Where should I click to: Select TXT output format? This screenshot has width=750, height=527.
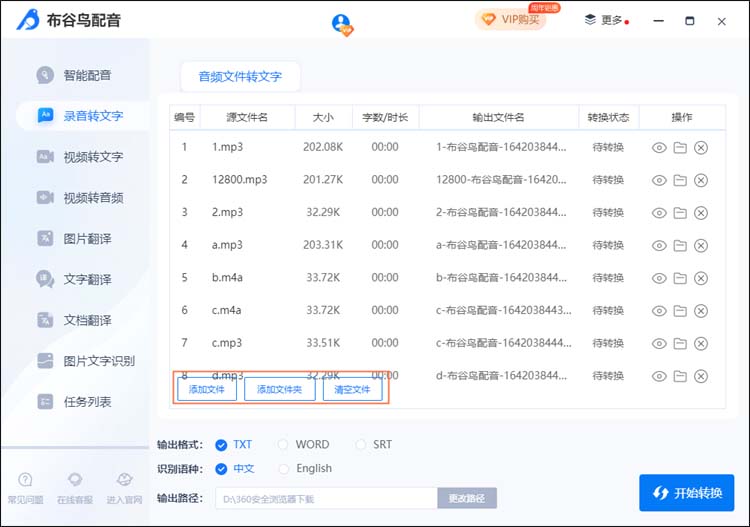pyautogui.click(x=234, y=445)
